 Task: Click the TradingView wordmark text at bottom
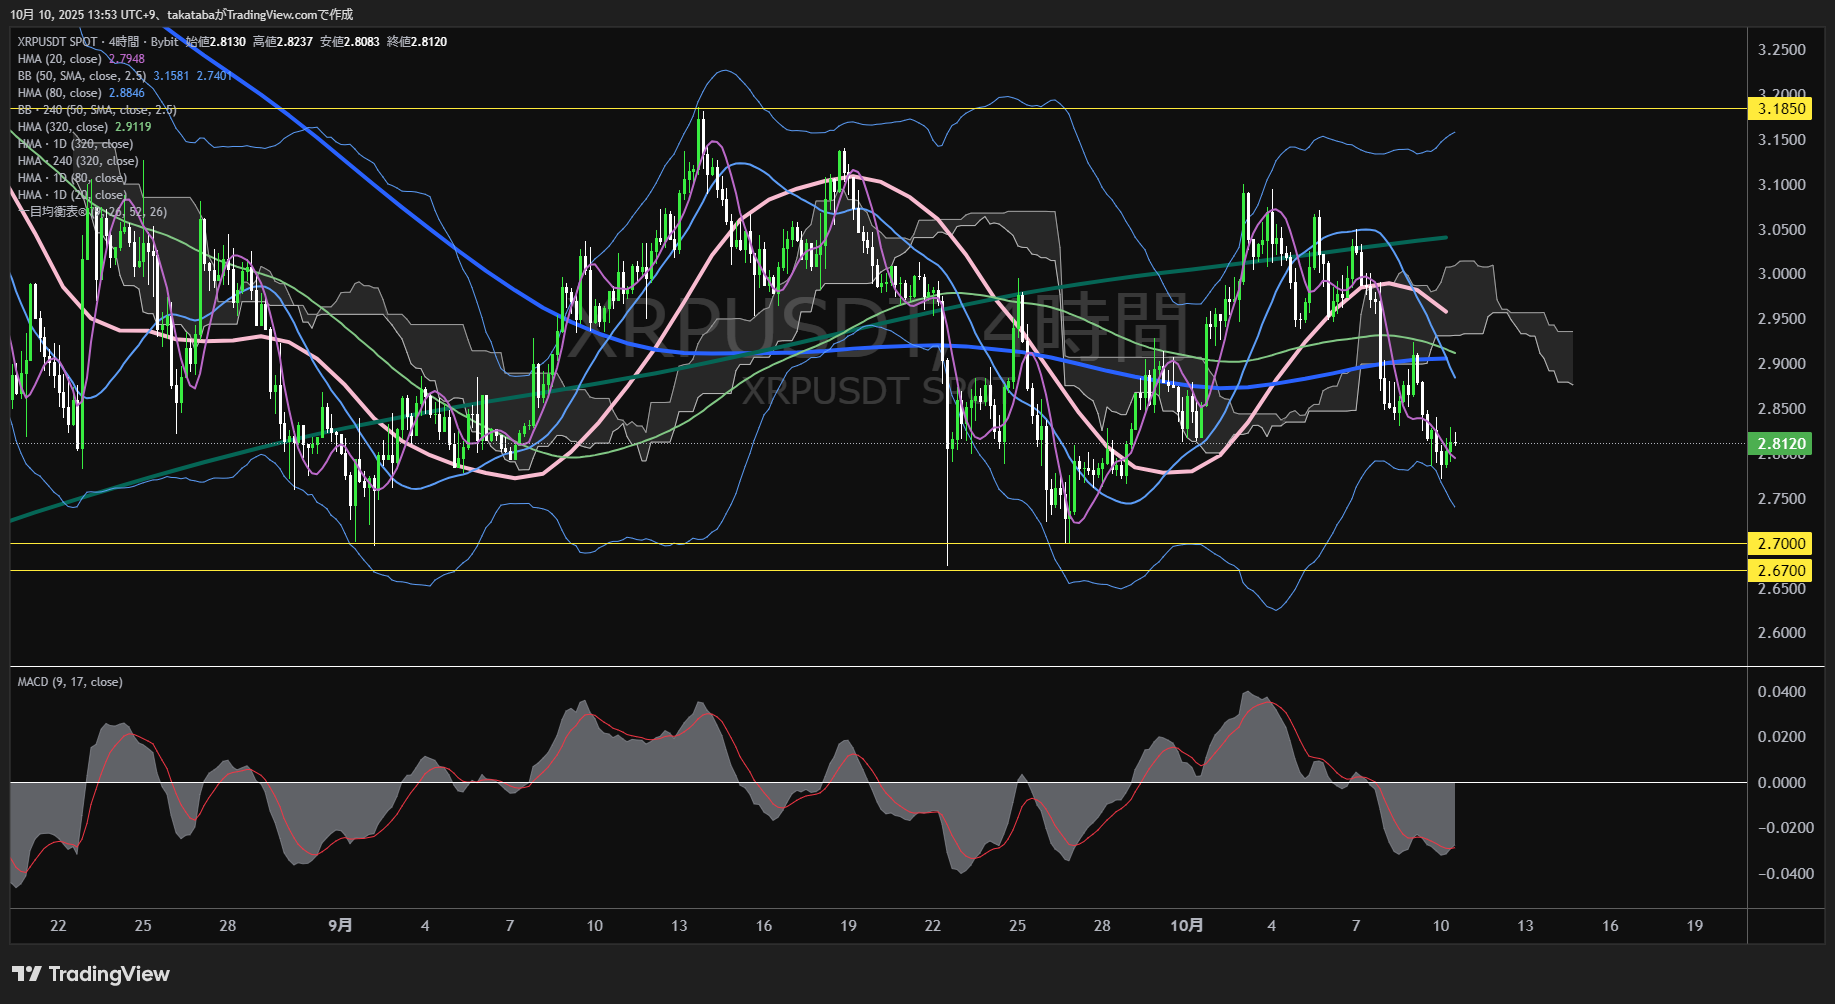click(x=109, y=974)
